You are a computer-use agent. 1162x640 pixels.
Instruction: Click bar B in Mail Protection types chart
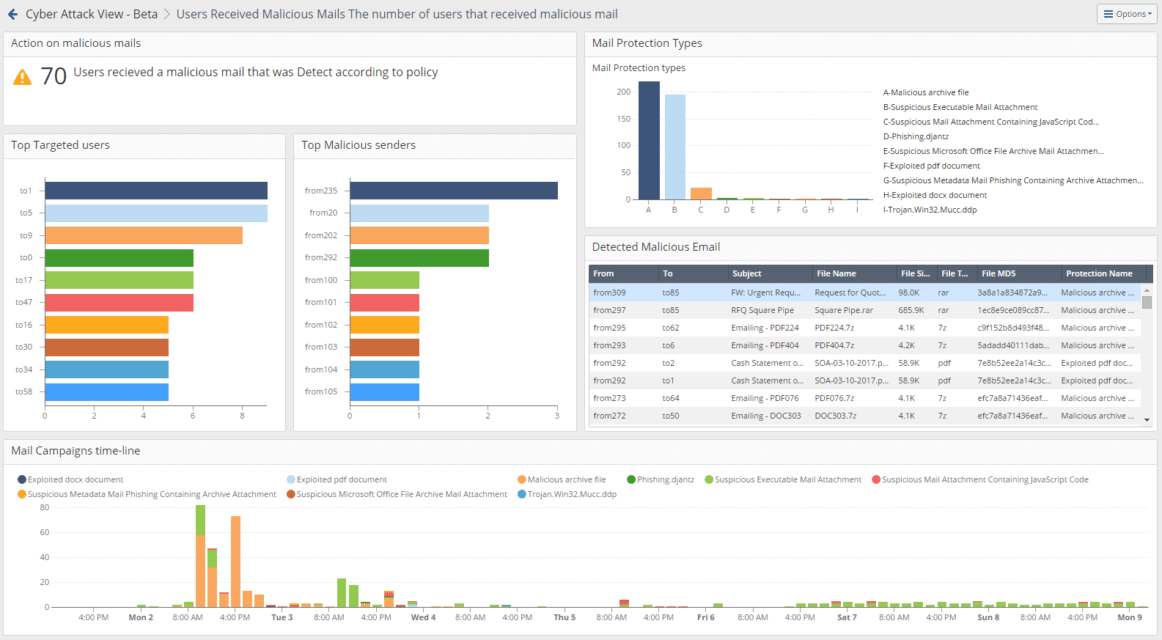[675, 147]
